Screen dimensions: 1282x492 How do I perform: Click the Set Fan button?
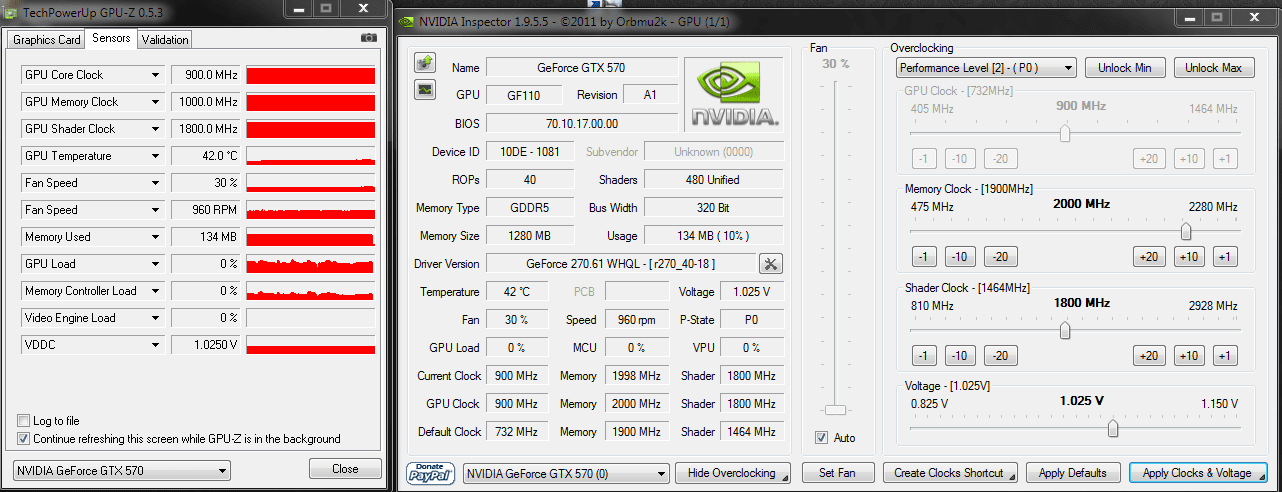[839, 473]
